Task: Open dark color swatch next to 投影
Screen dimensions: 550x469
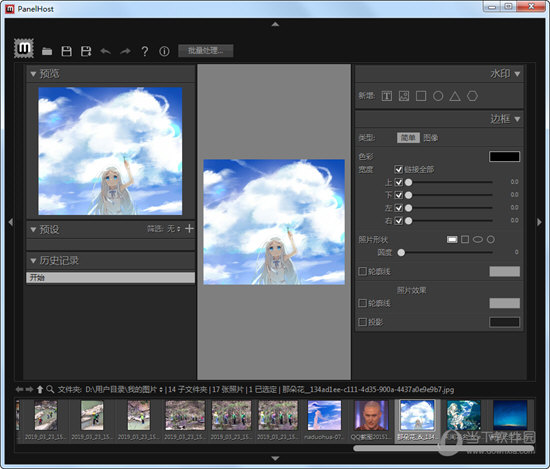Action: tap(504, 322)
